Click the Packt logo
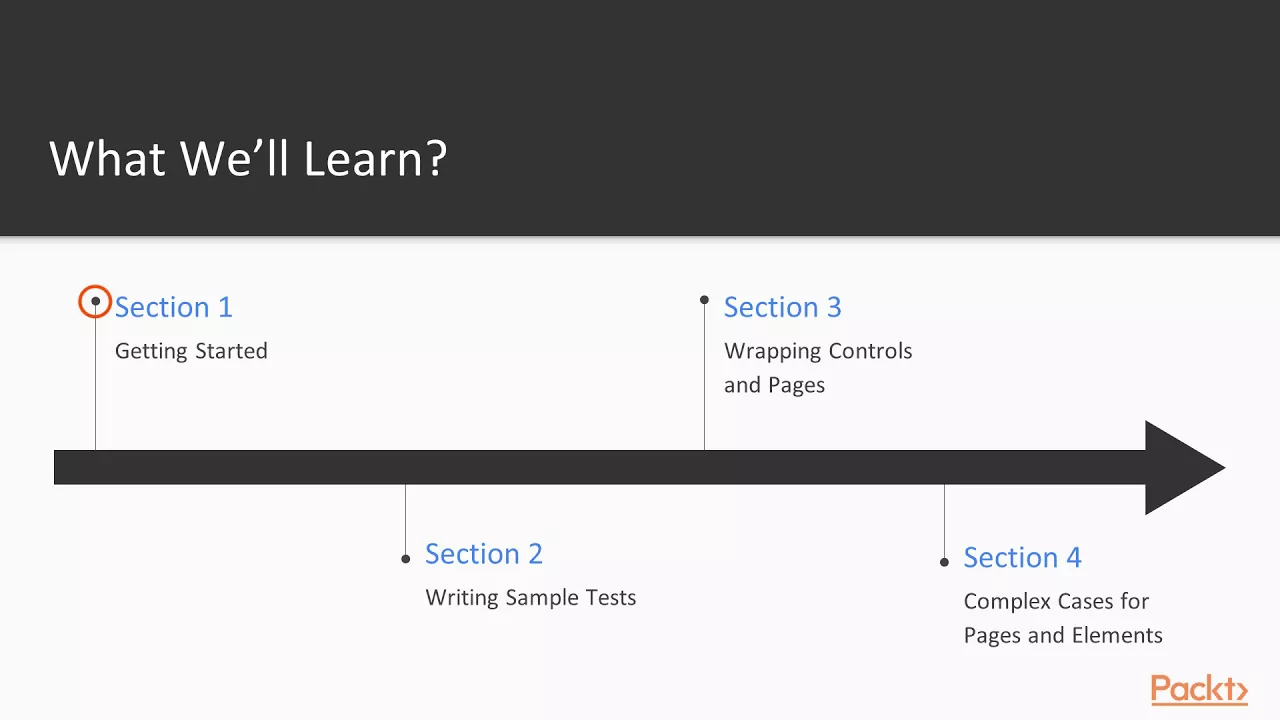Screen dimensions: 1280x720 (x=1199, y=690)
